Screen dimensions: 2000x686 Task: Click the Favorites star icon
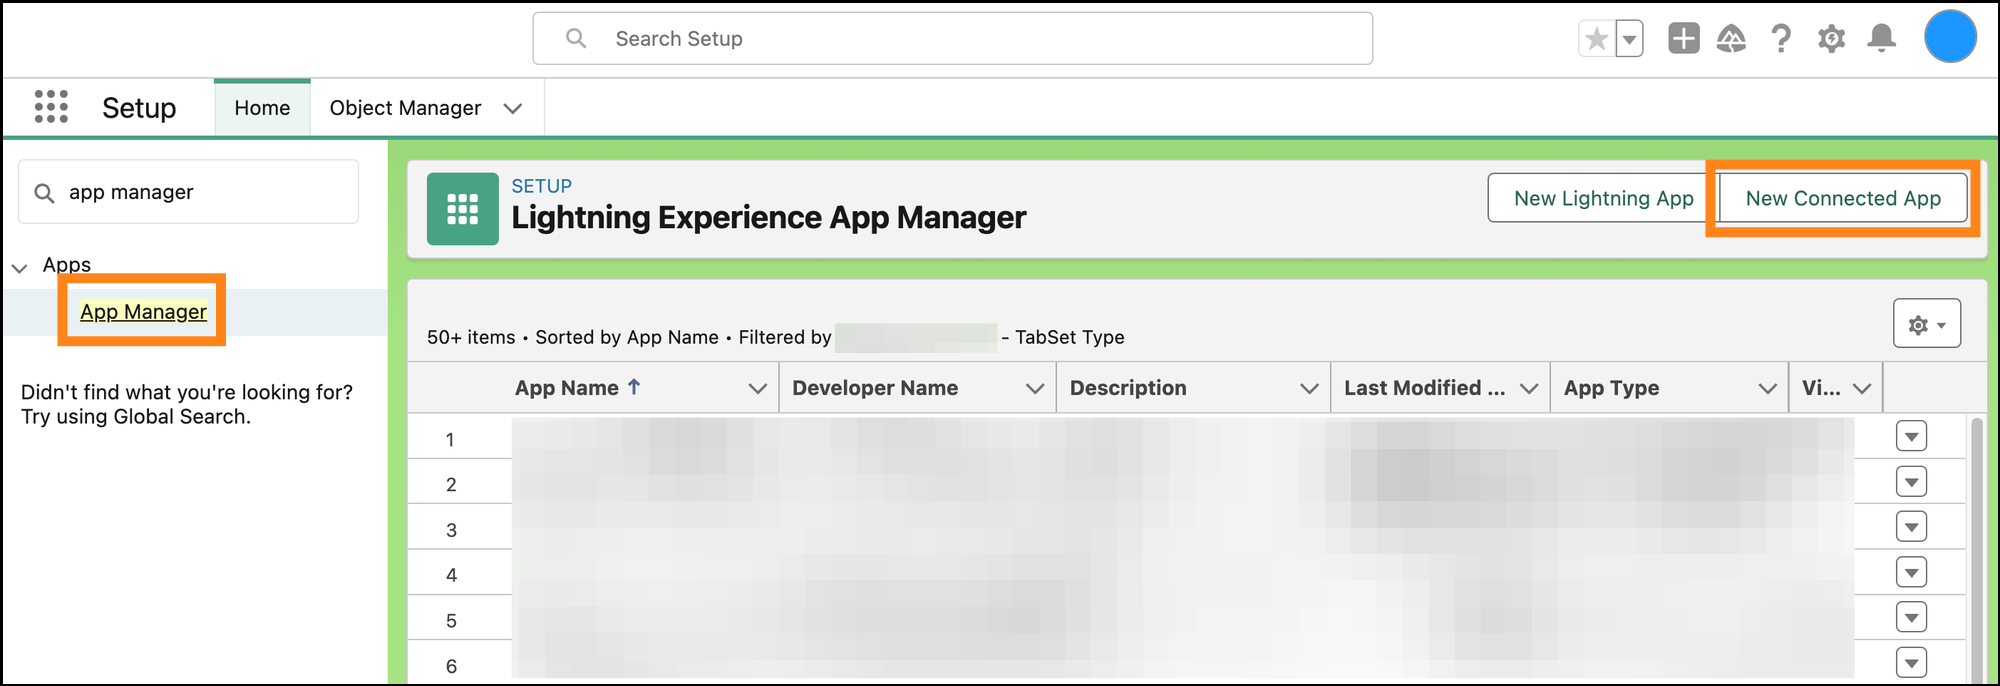tap(1597, 39)
